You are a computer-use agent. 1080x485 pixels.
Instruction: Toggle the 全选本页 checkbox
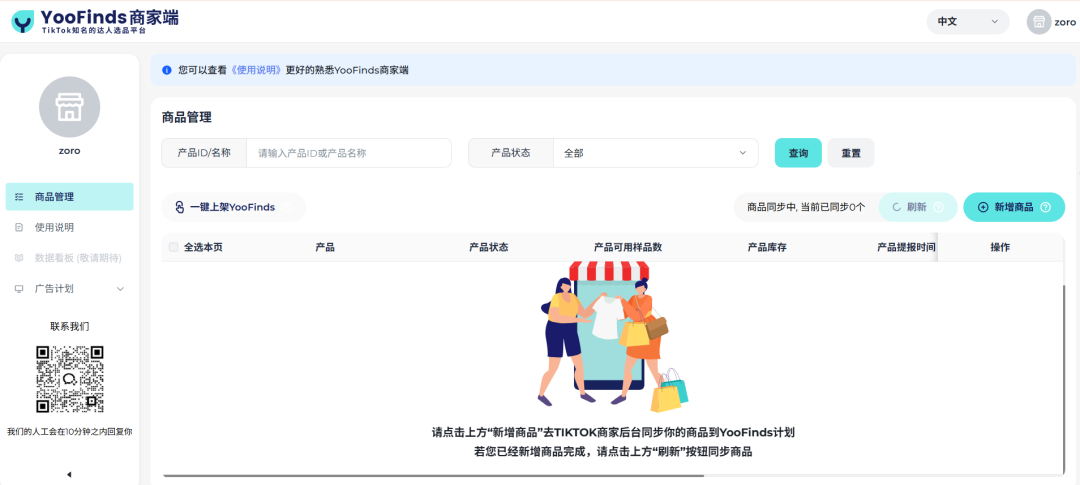[173, 247]
